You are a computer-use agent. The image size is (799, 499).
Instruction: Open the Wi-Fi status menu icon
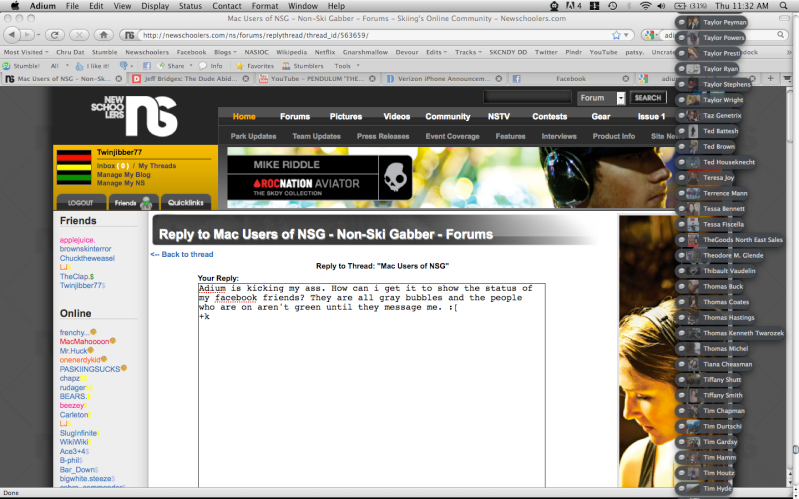[x=645, y=6]
